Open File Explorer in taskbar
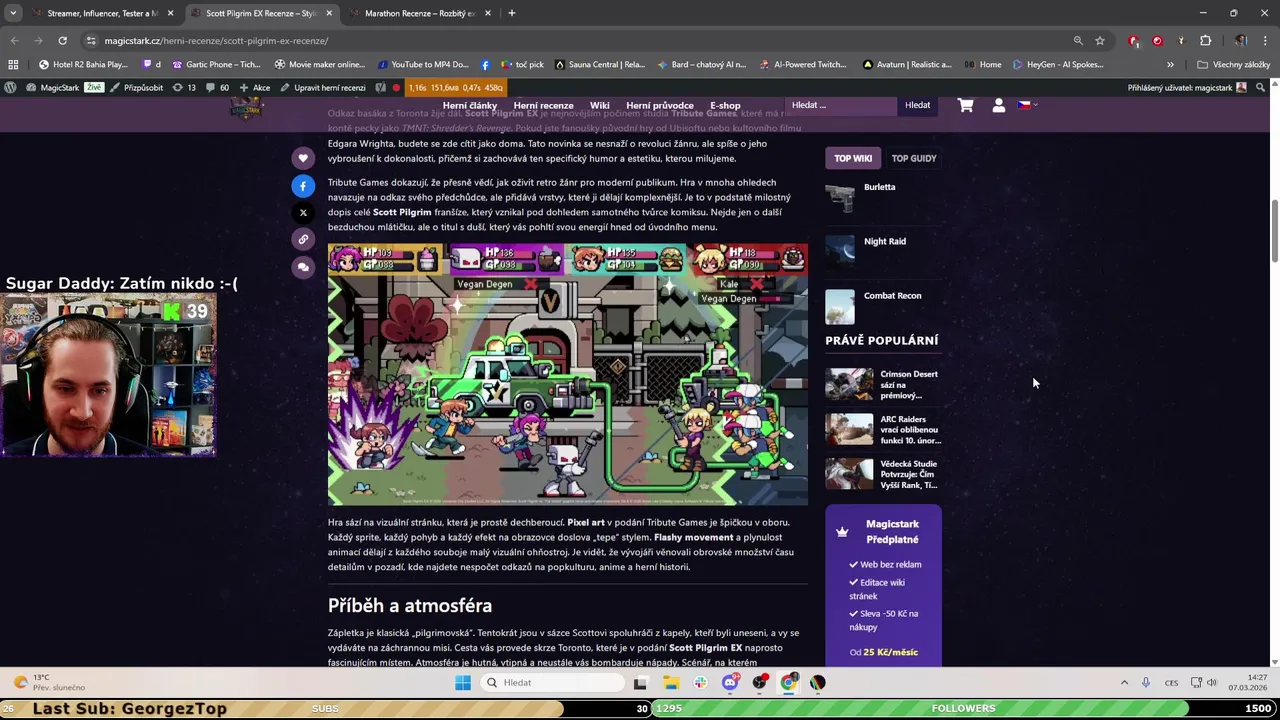The width and height of the screenshot is (1280, 720). [x=670, y=683]
